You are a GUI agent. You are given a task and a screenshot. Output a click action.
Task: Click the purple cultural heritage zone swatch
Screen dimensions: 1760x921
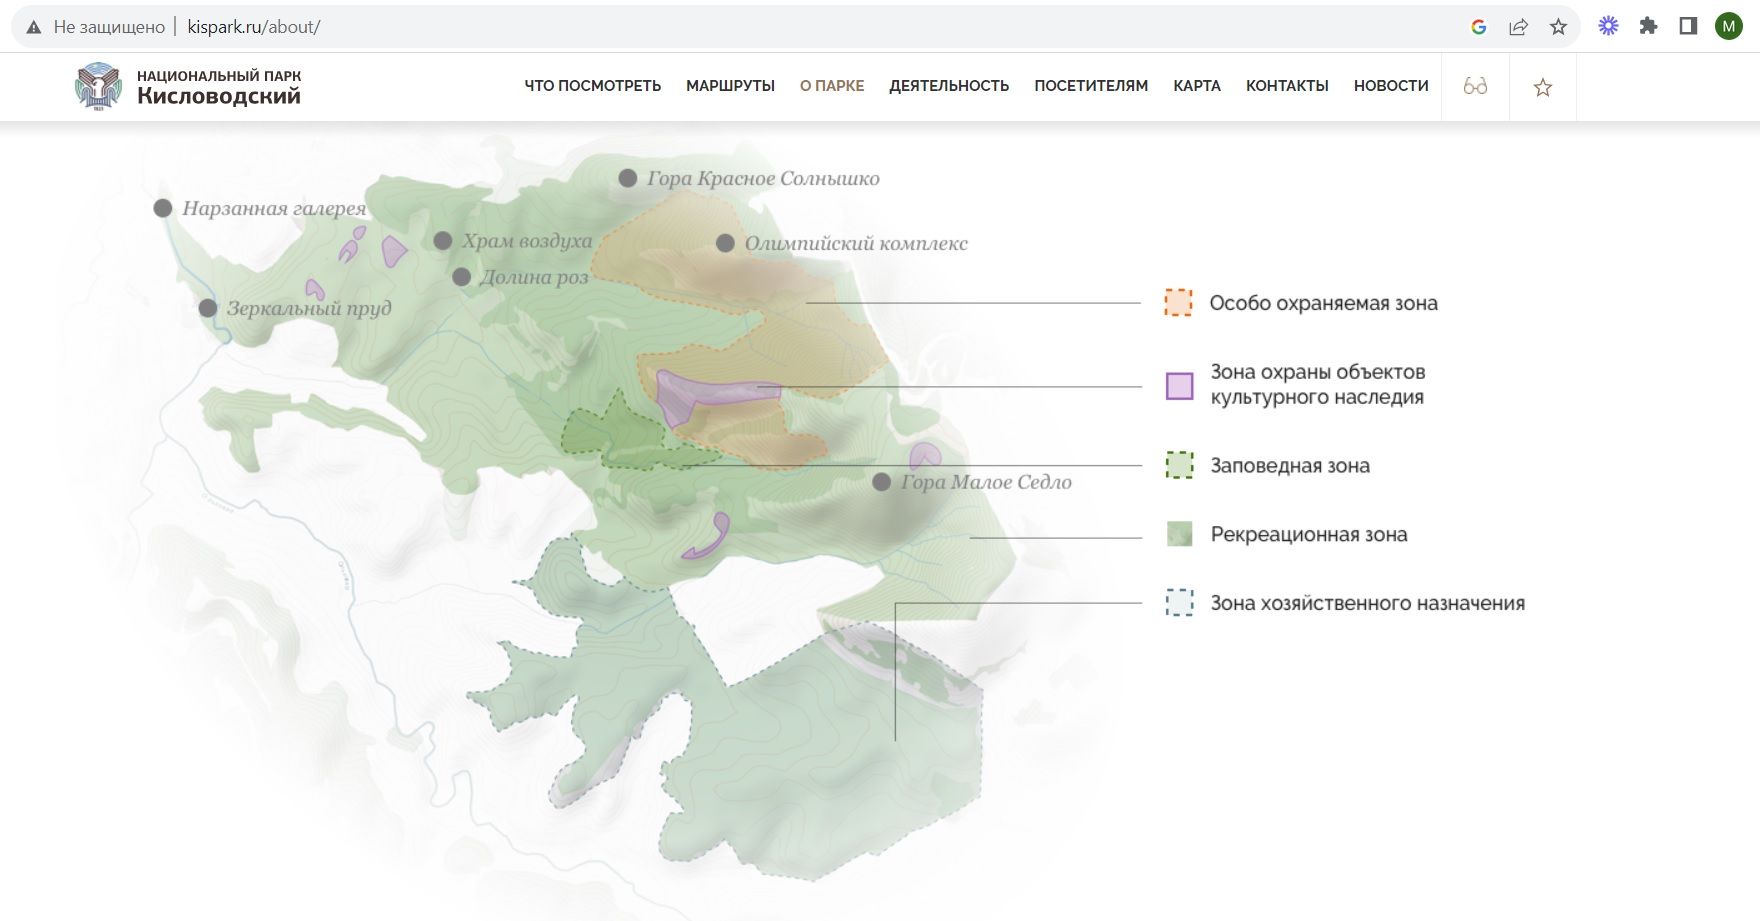1180,385
